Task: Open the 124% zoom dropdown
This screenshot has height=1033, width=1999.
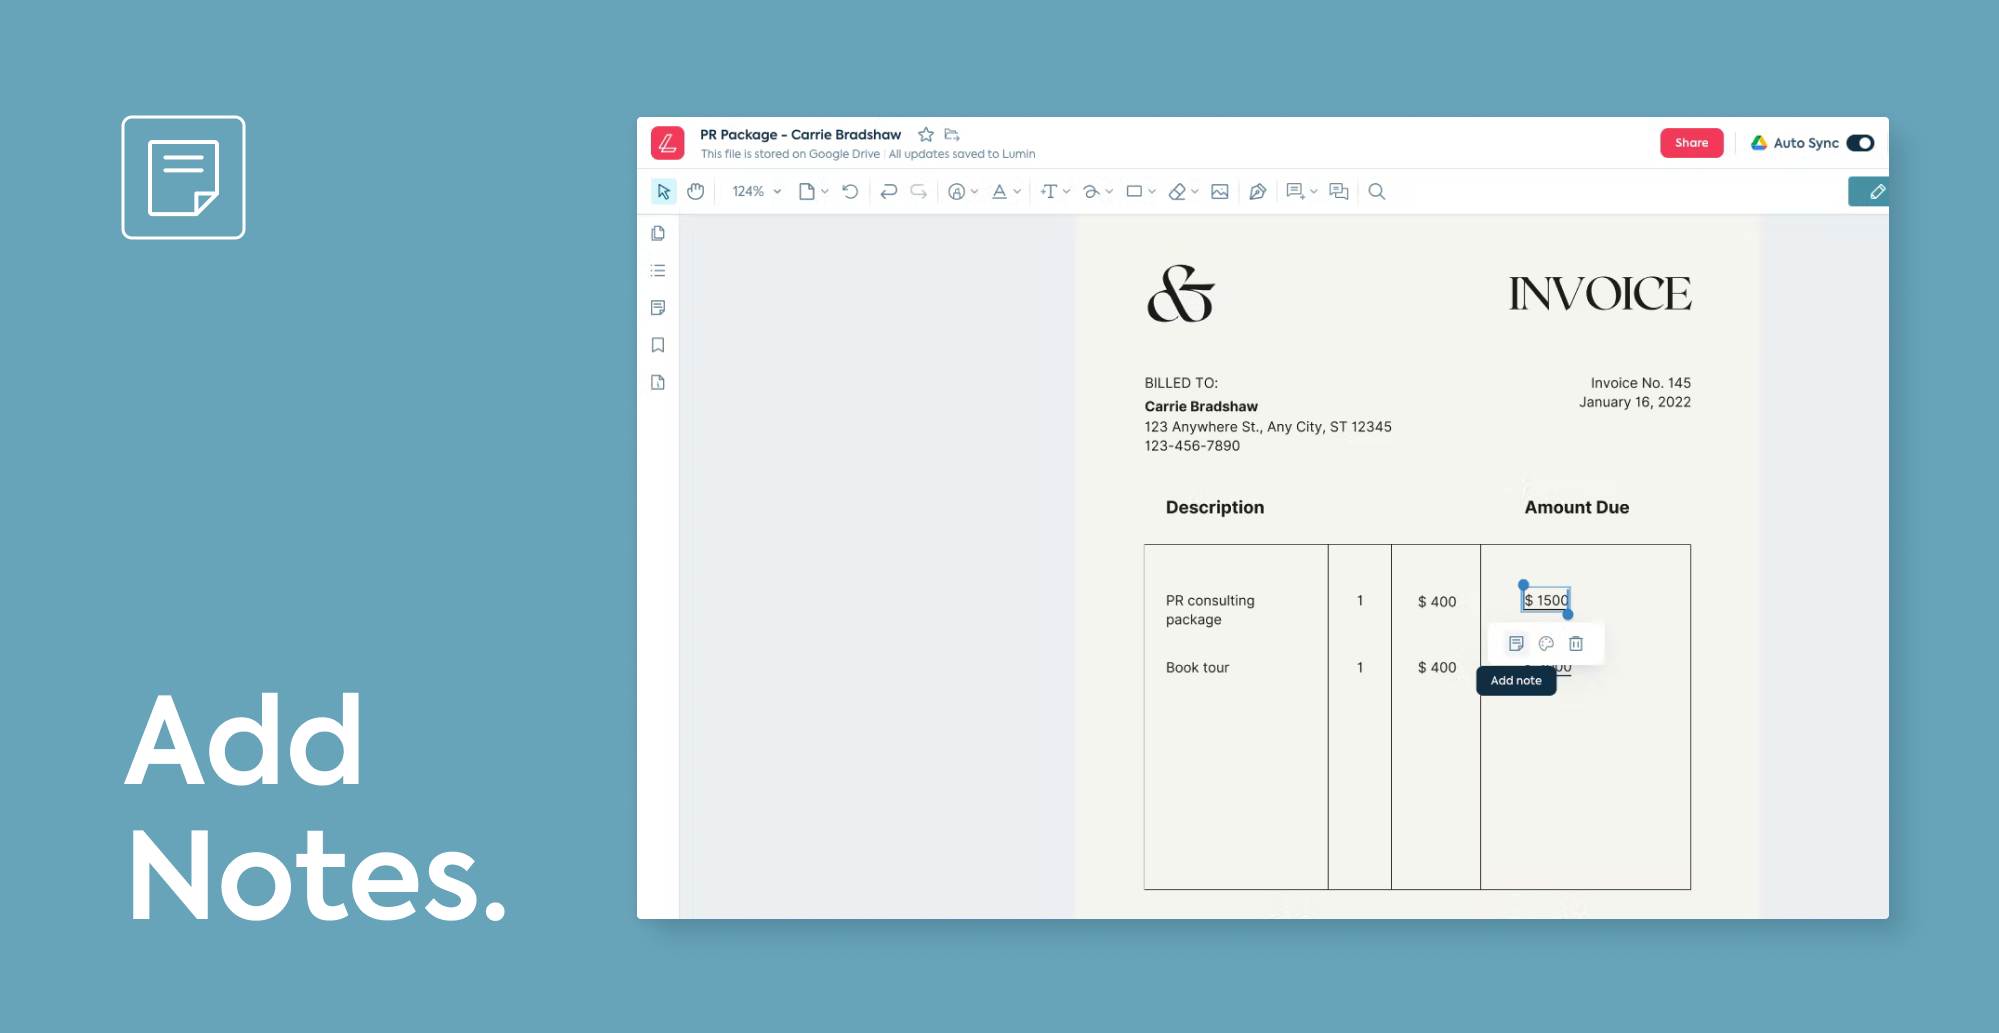Action: click(x=756, y=191)
